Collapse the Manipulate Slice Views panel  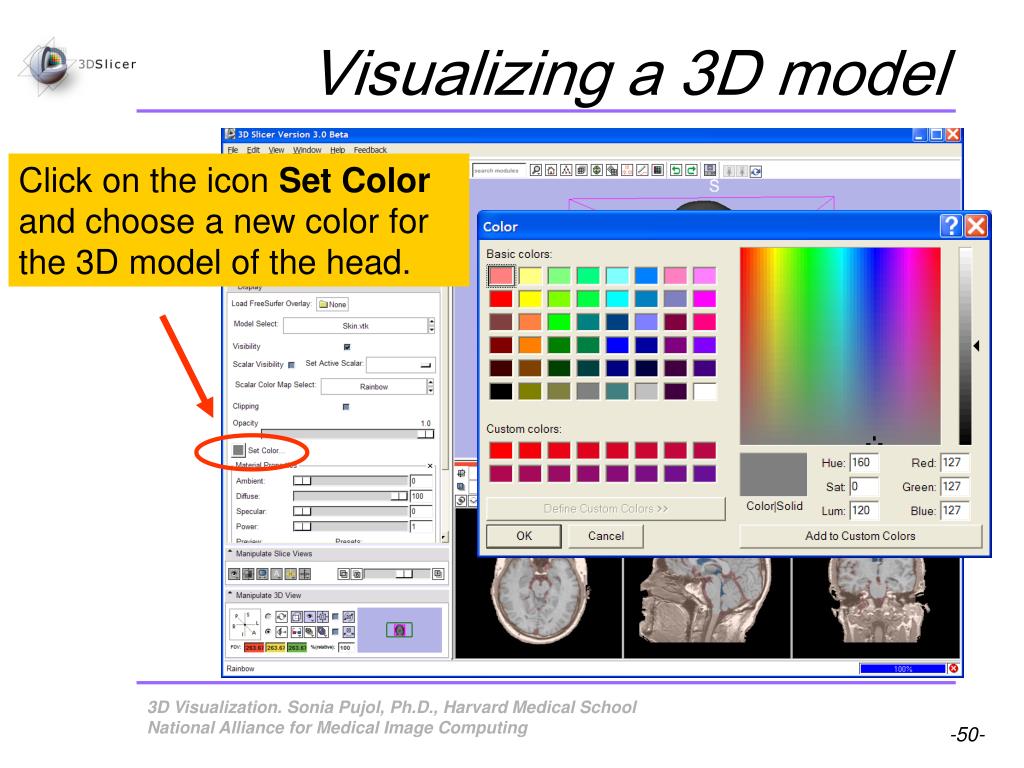(x=230, y=552)
